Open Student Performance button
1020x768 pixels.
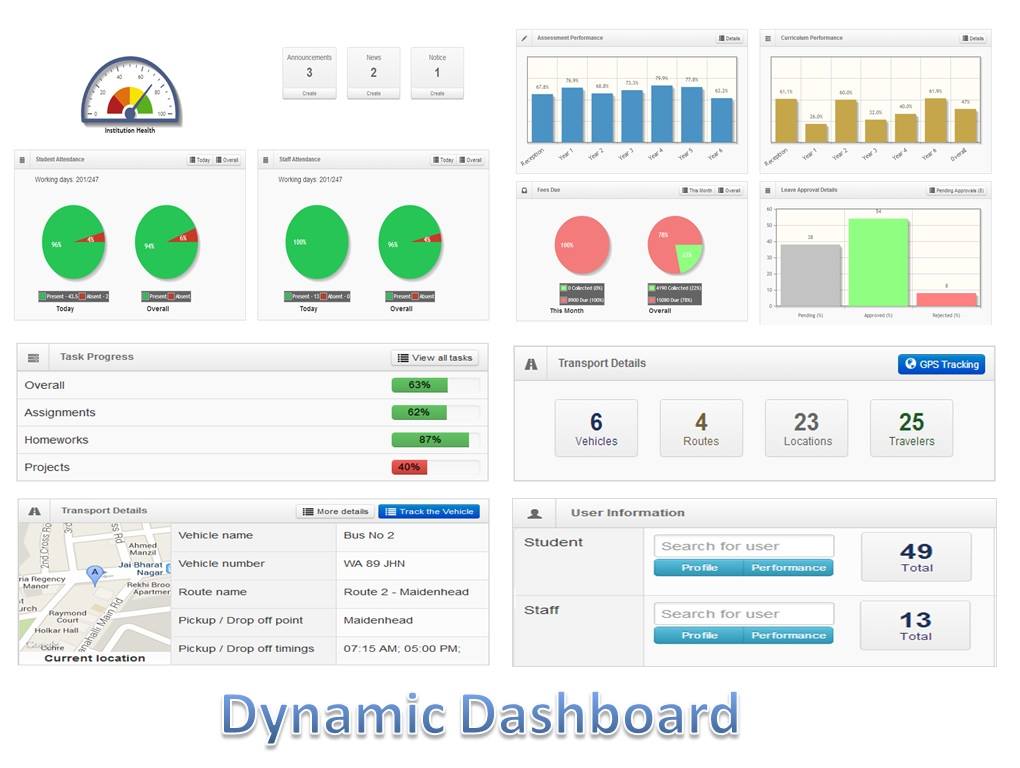pos(788,568)
